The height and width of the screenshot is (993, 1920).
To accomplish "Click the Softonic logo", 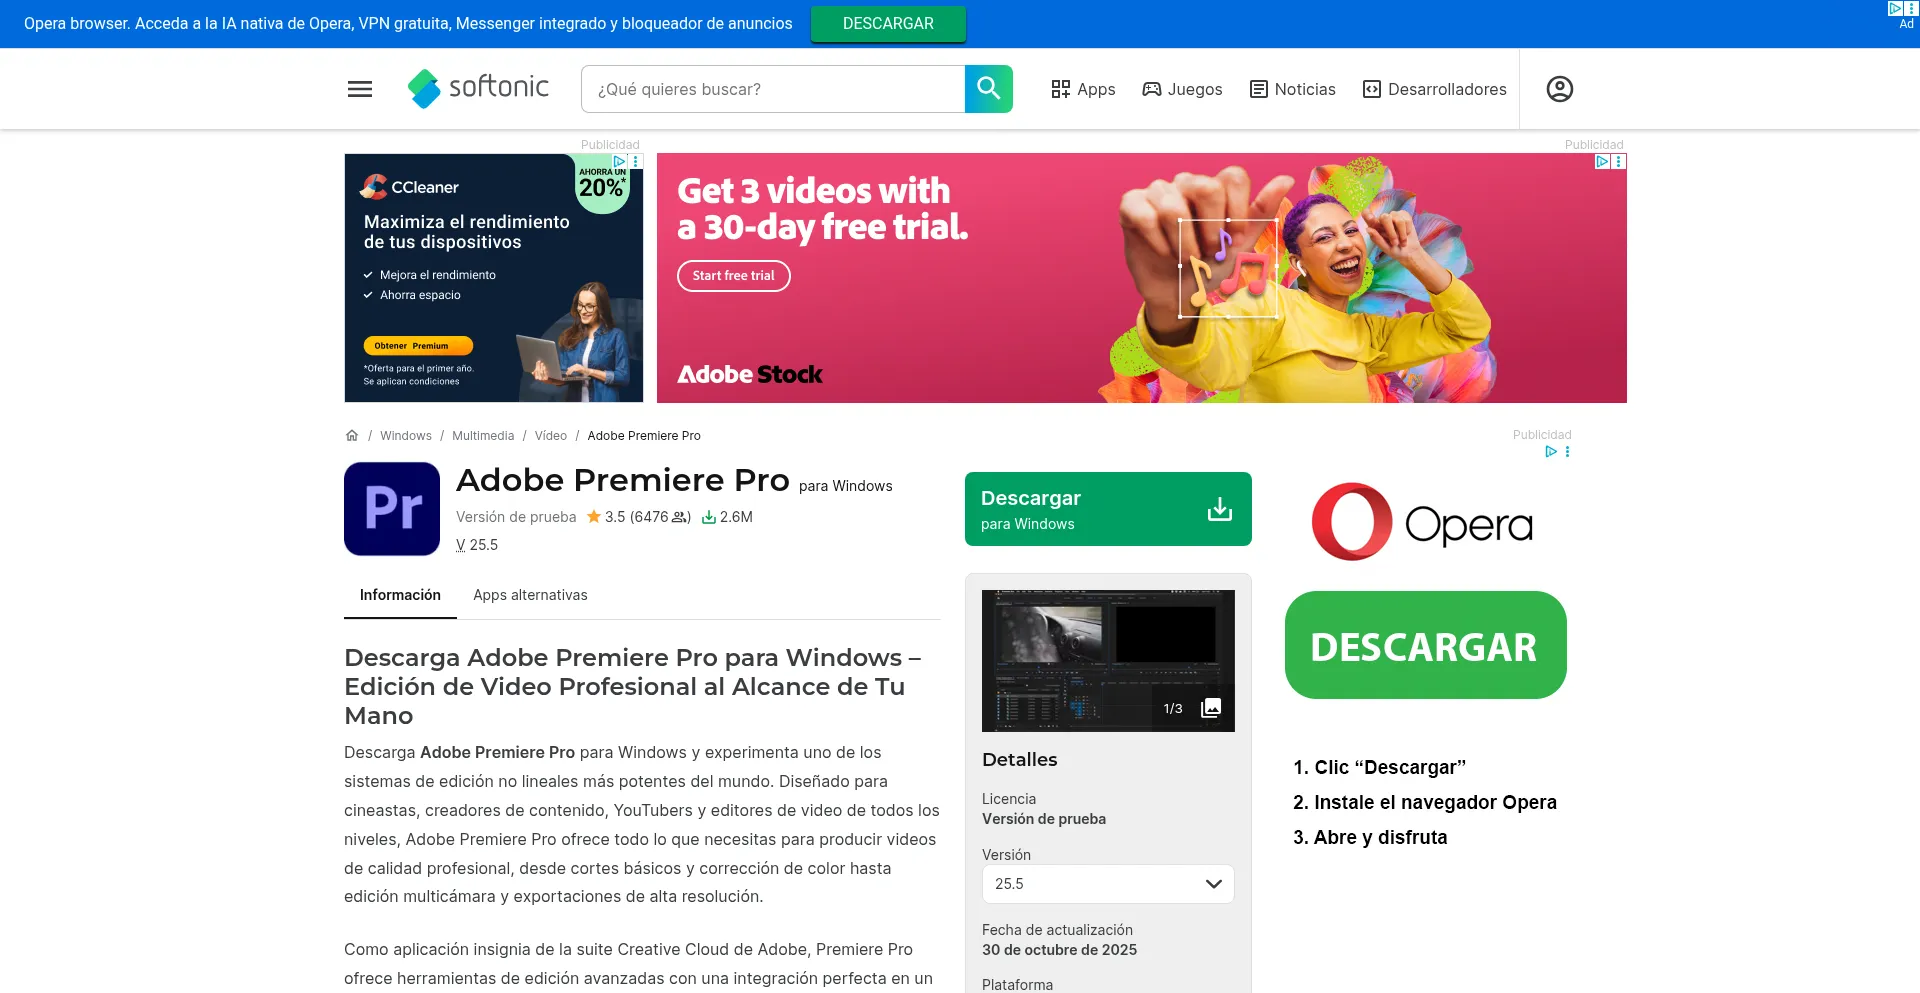I will 478,88.
